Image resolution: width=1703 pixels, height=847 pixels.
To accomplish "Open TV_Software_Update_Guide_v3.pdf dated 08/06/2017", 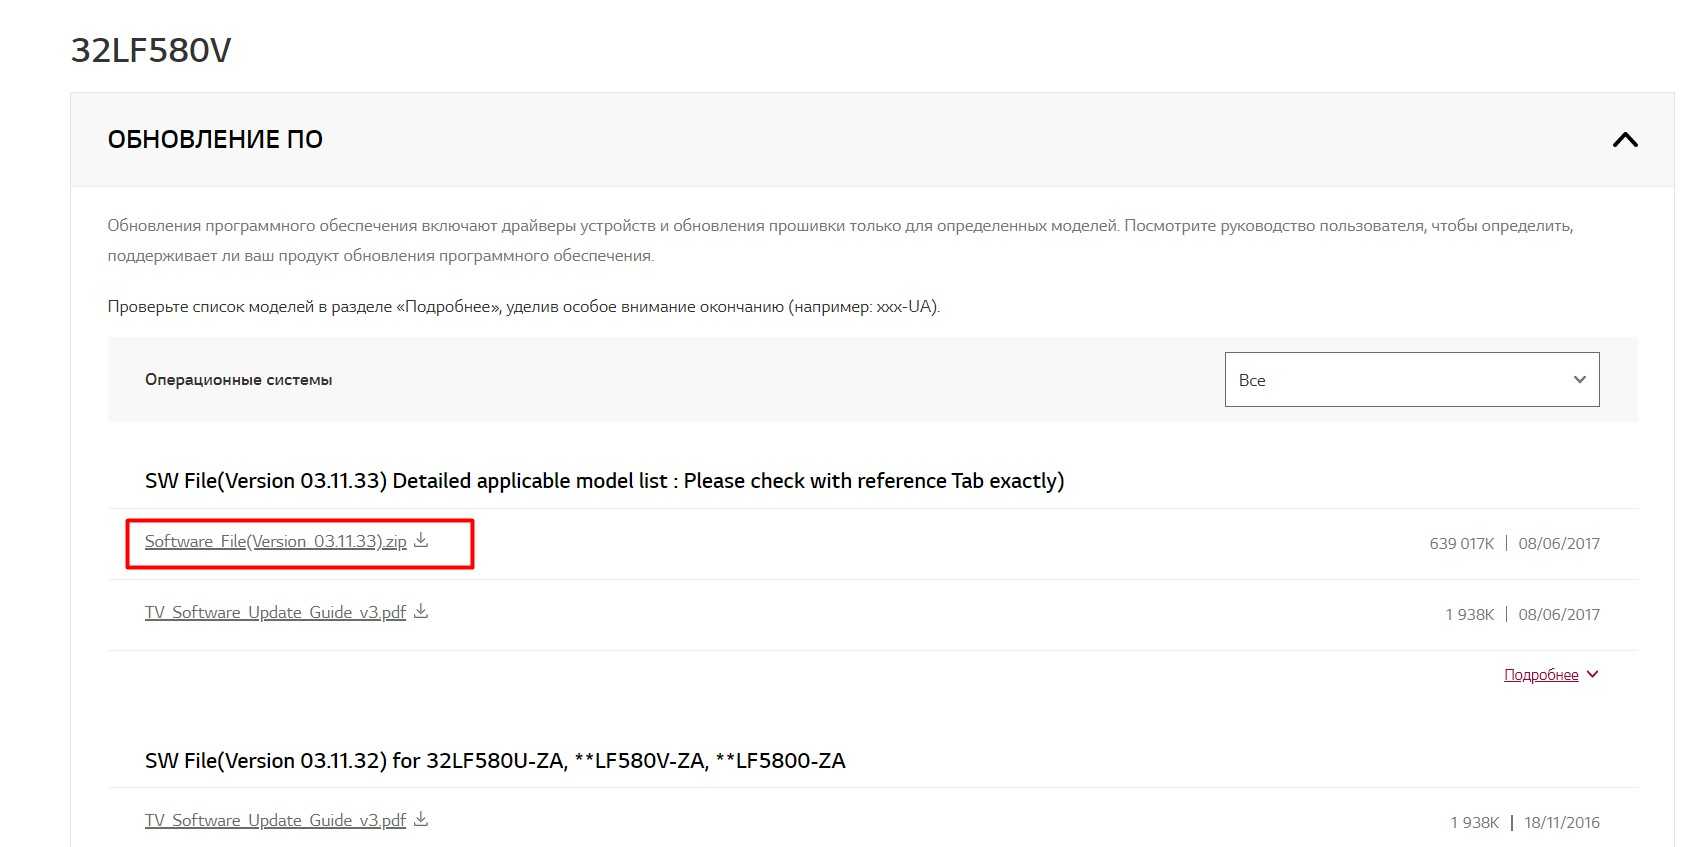I will tap(275, 613).
